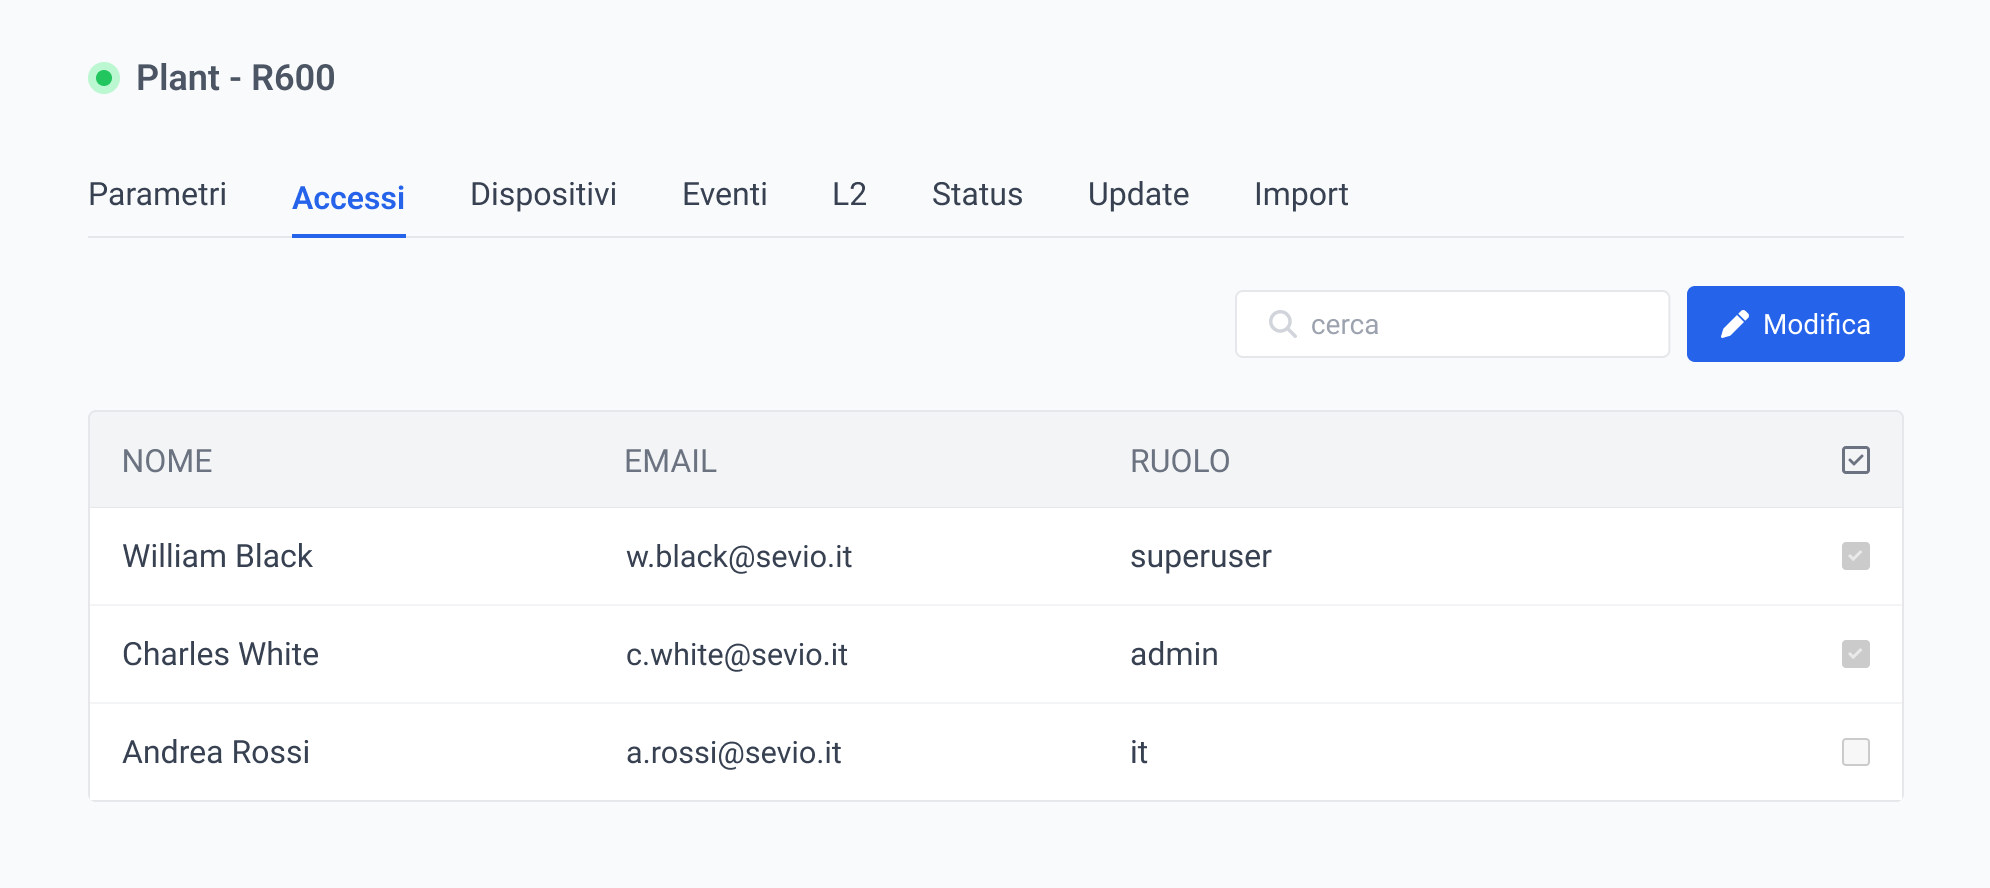Click the w.black@sevio.it email
Viewport: 1990px width, 888px height.
[x=739, y=556]
